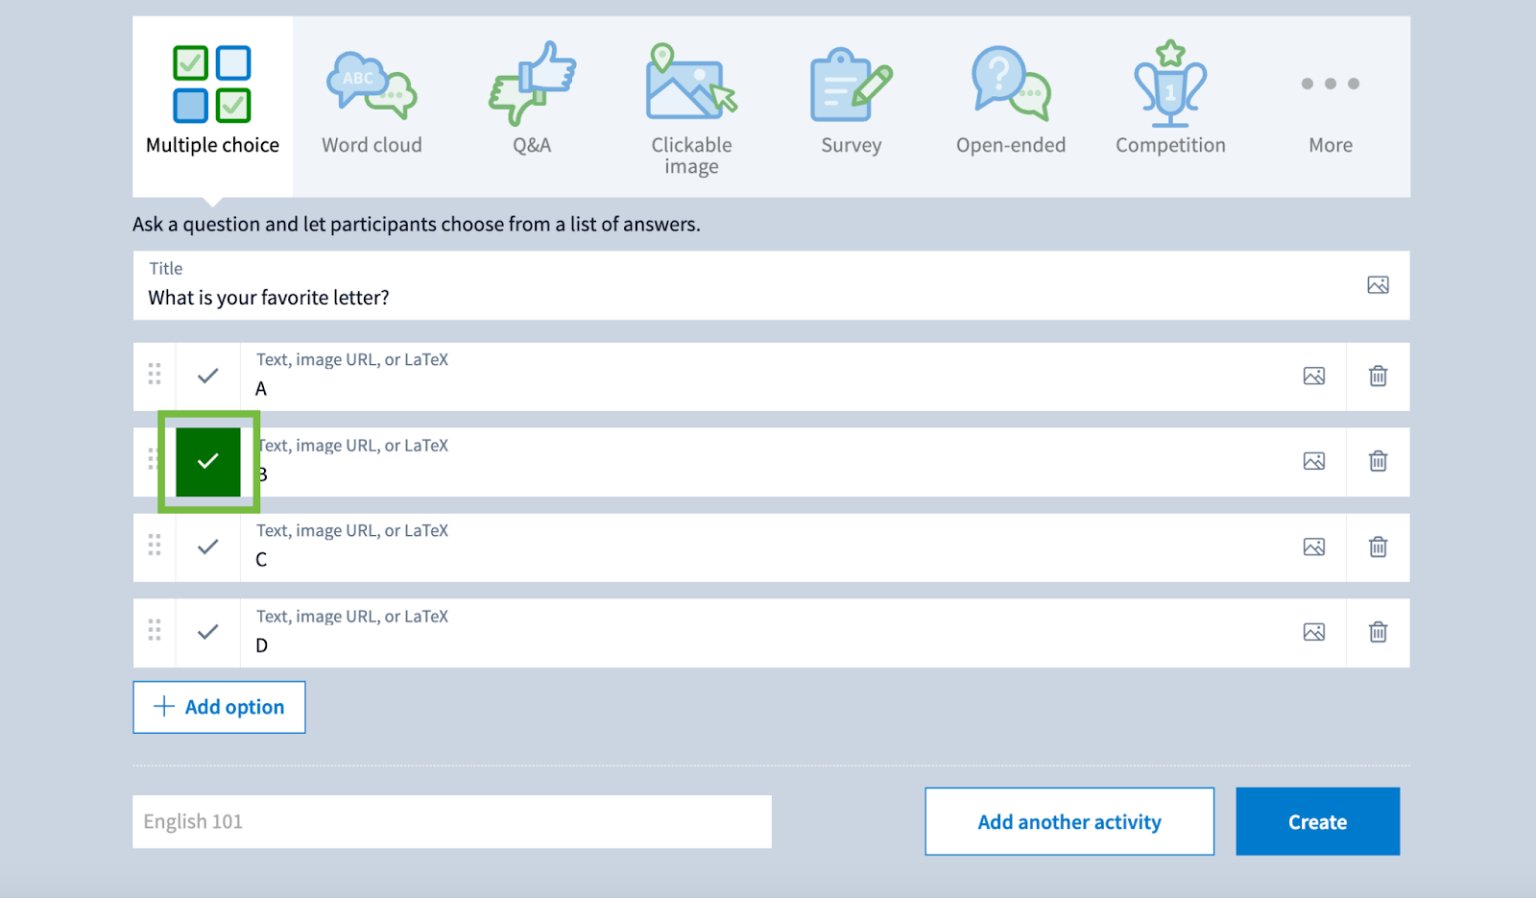Select the Survey activity icon

[x=849, y=85]
